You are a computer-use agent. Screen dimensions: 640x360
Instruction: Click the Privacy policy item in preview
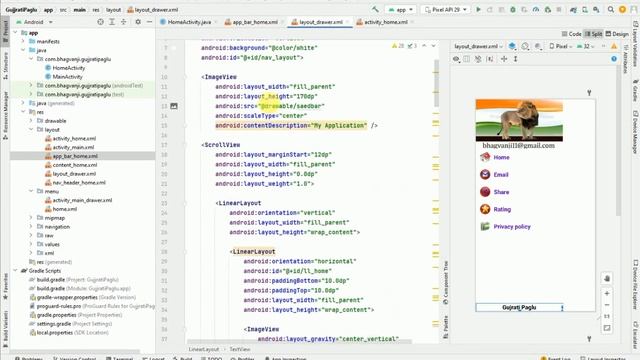(512, 227)
